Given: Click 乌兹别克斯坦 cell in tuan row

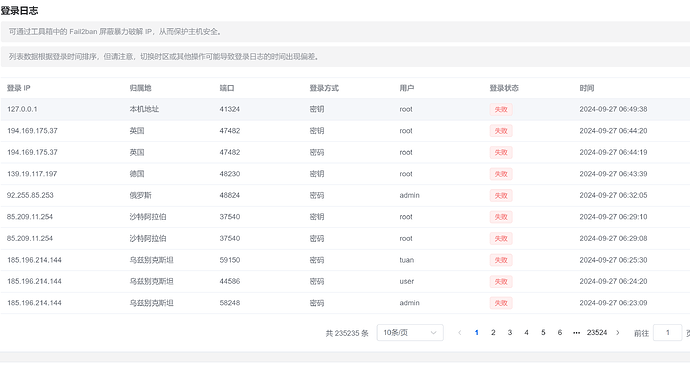Looking at the screenshot, I should point(151,260).
